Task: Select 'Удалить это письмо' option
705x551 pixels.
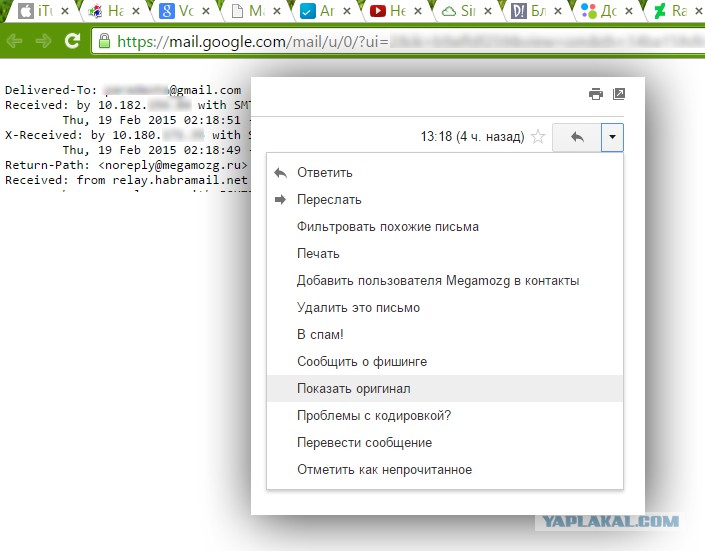Action: coord(358,308)
